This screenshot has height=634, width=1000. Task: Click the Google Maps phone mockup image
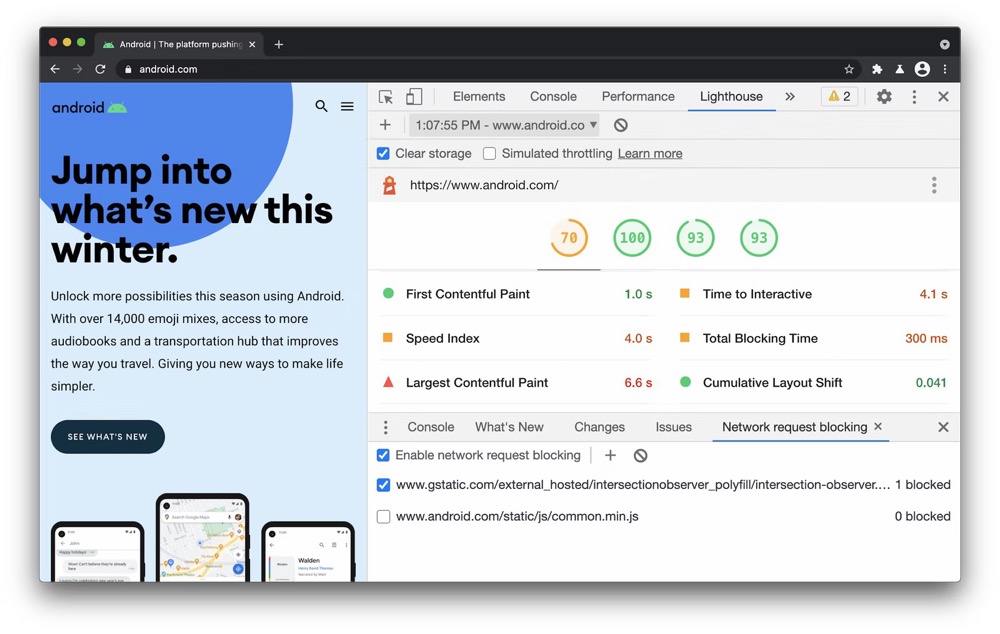[x=202, y=537]
